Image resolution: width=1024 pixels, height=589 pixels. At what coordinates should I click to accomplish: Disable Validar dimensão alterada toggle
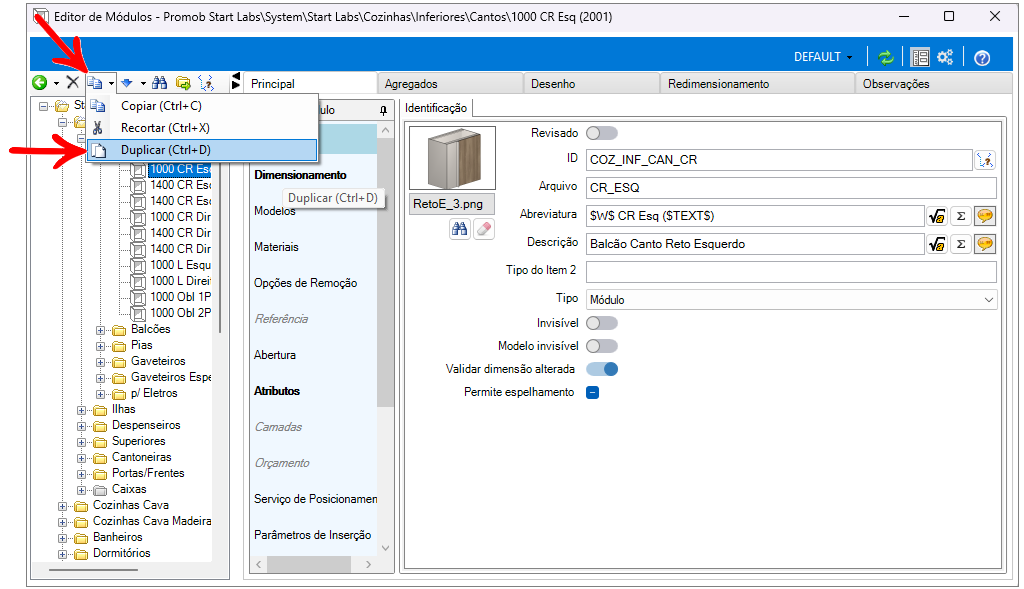[x=602, y=369]
